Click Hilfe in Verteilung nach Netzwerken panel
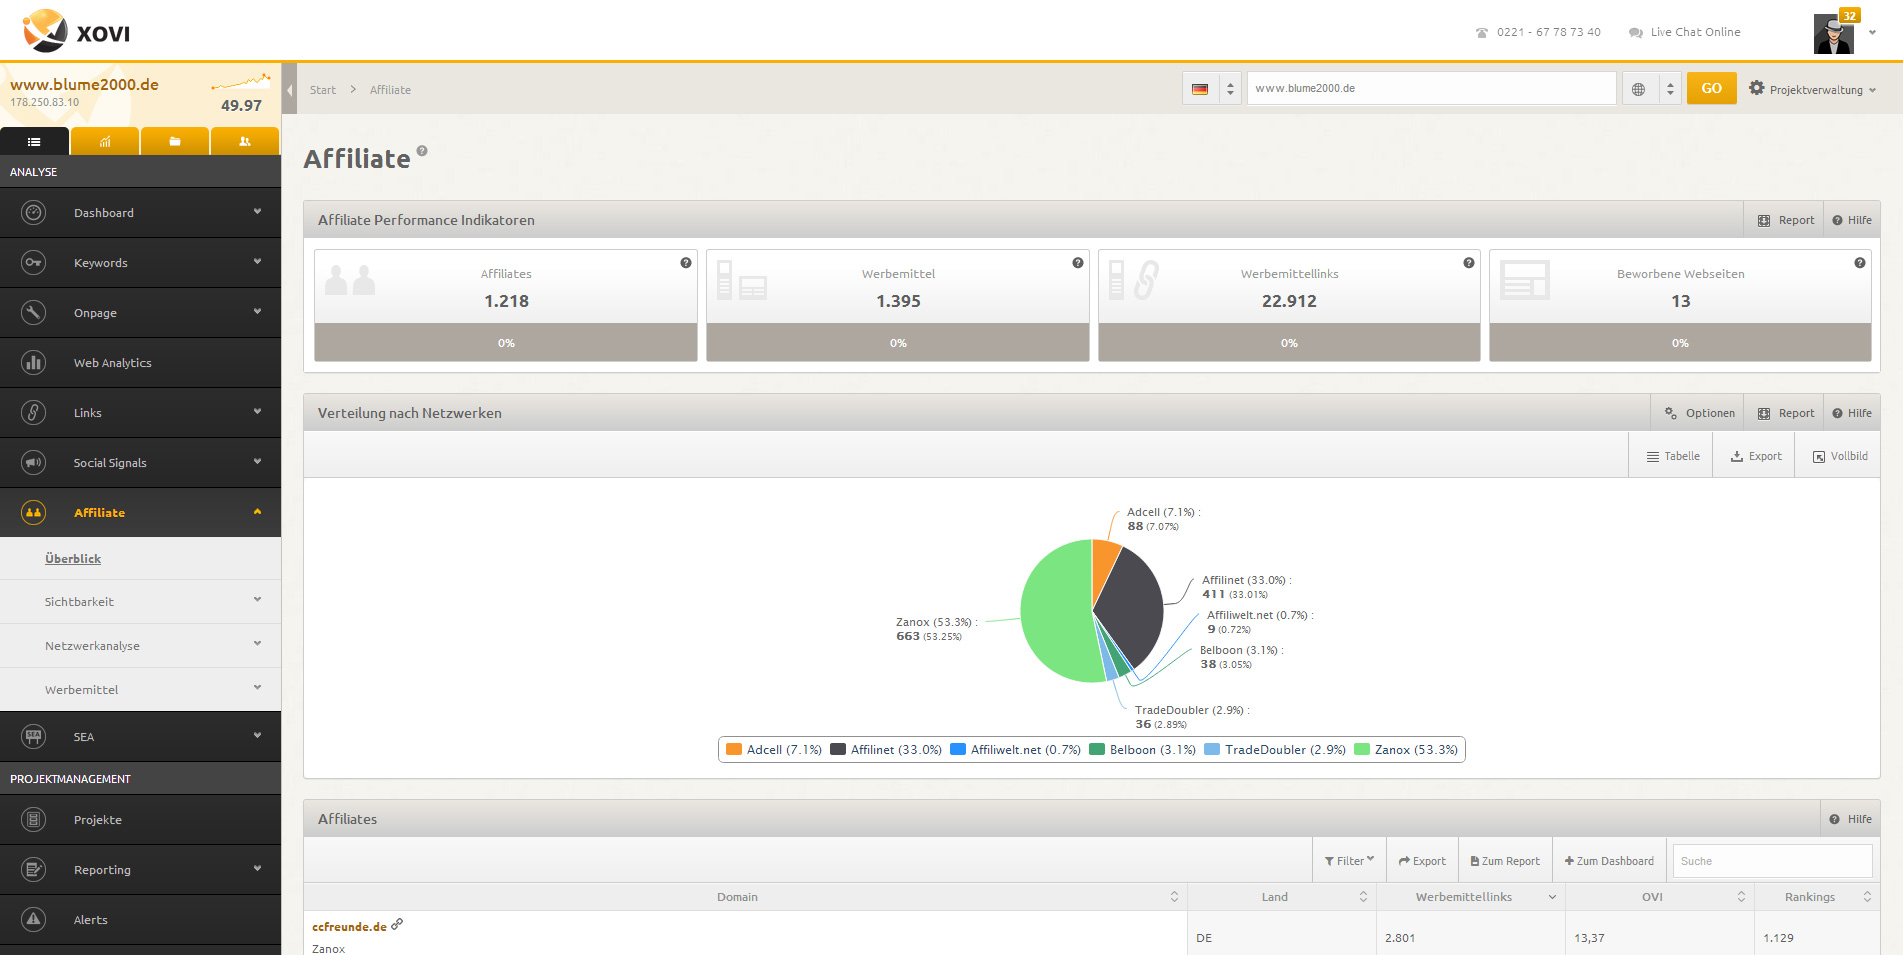This screenshot has width=1903, height=955. tap(1852, 413)
